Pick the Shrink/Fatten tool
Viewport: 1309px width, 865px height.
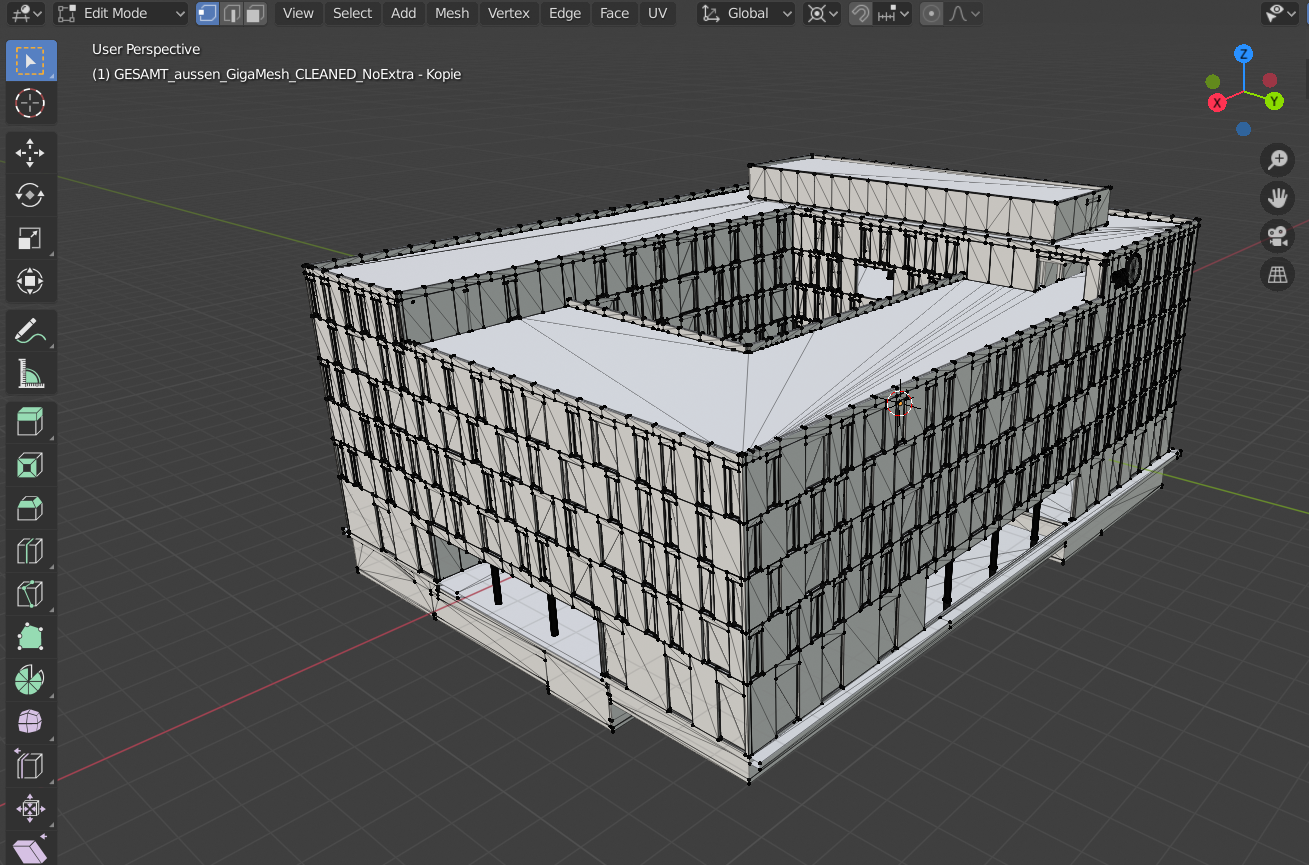[x=31, y=808]
